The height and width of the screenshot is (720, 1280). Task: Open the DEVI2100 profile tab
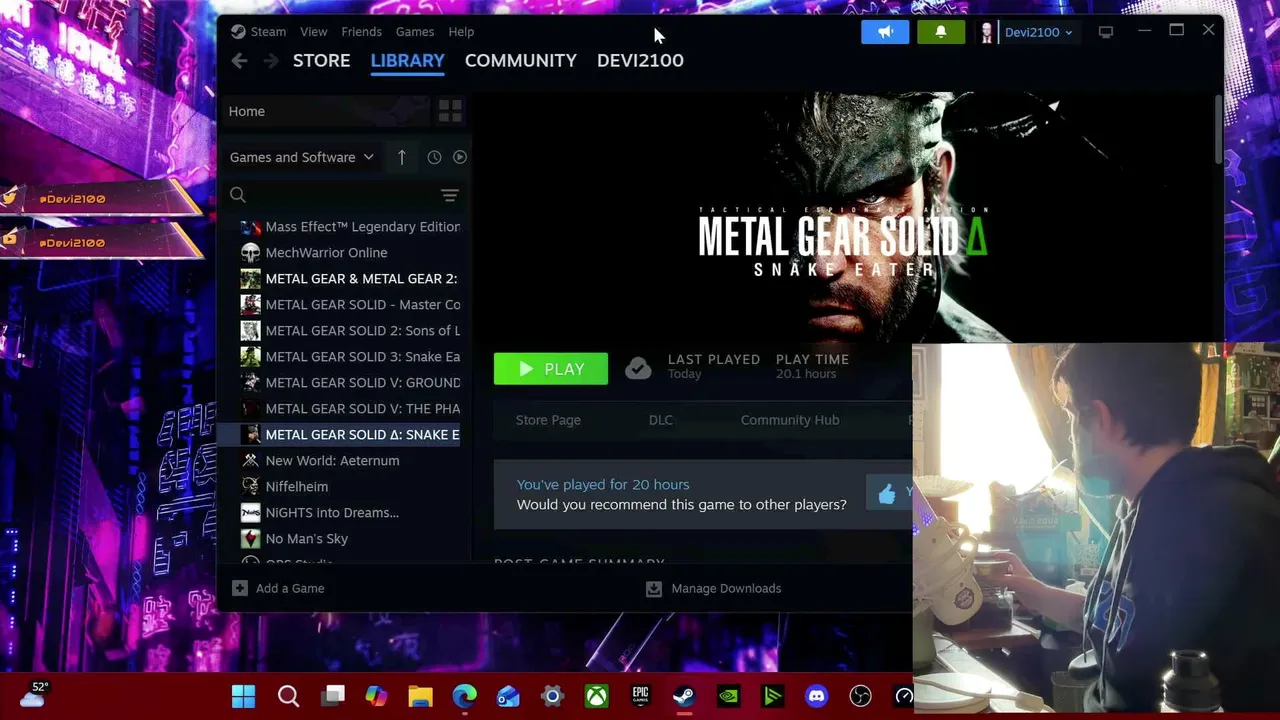click(x=640, y=60)
